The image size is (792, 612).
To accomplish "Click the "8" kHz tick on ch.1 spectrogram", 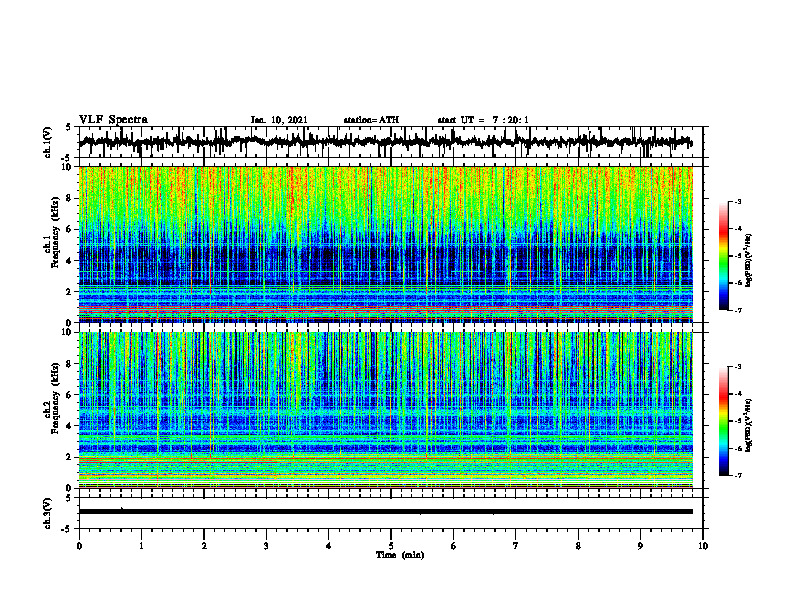I will coord(70,198).
